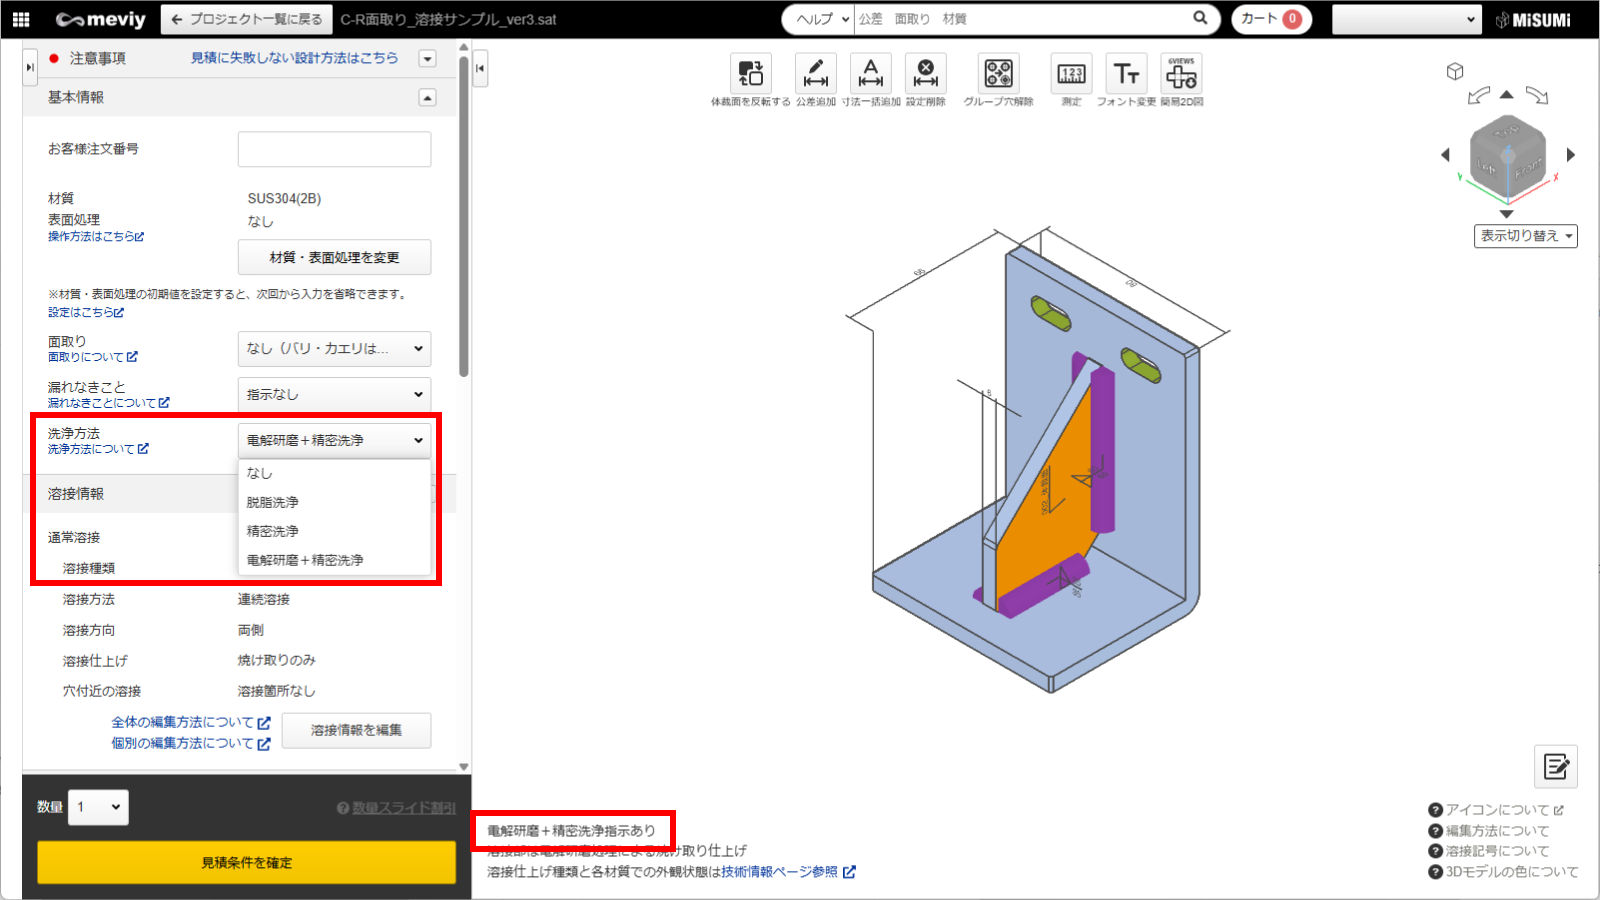Choose 脱脂洗浄 from the cleaning method list
Screen dimensions: 1600x900
[273, 502]
